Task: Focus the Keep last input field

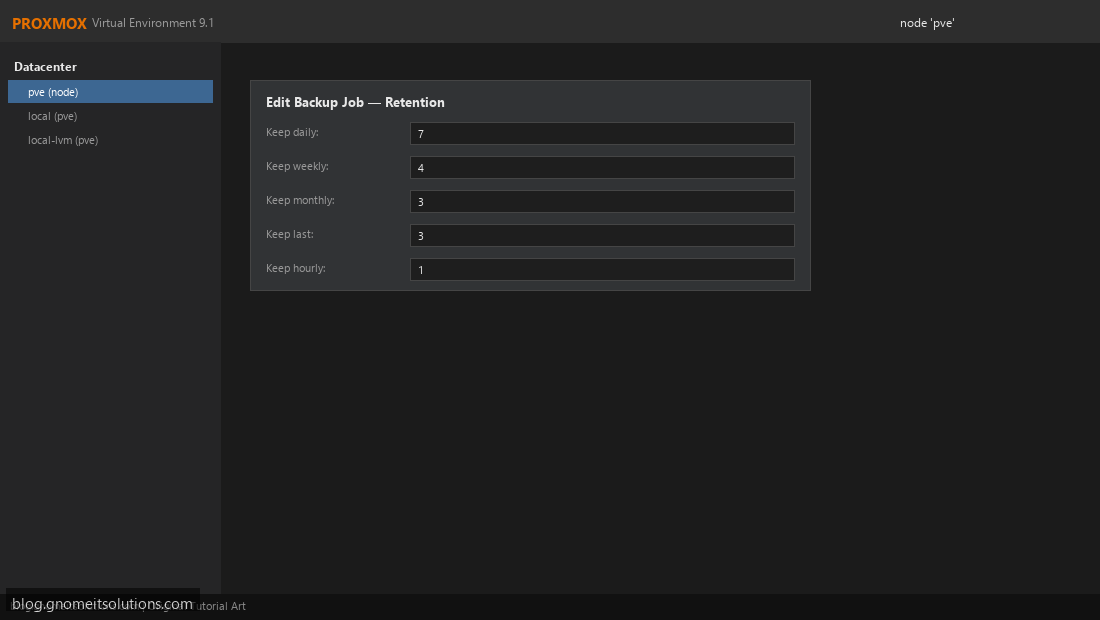Action: coord(602,236)
